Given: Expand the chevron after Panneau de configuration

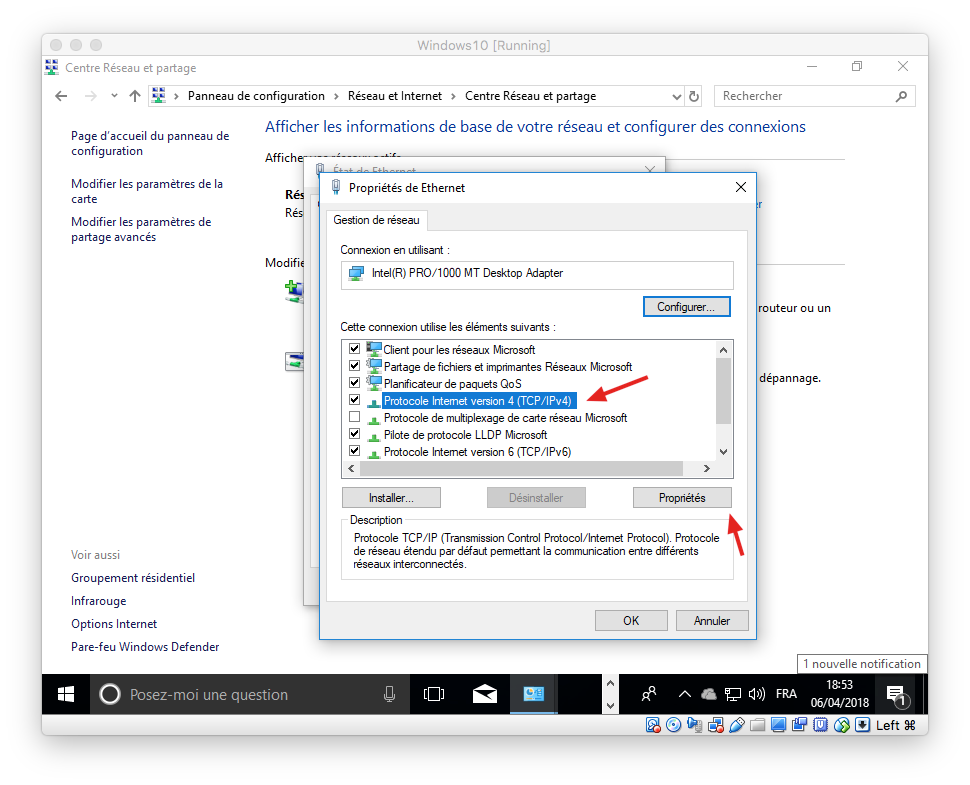Looking at the screenshot, I should (336, 97).
